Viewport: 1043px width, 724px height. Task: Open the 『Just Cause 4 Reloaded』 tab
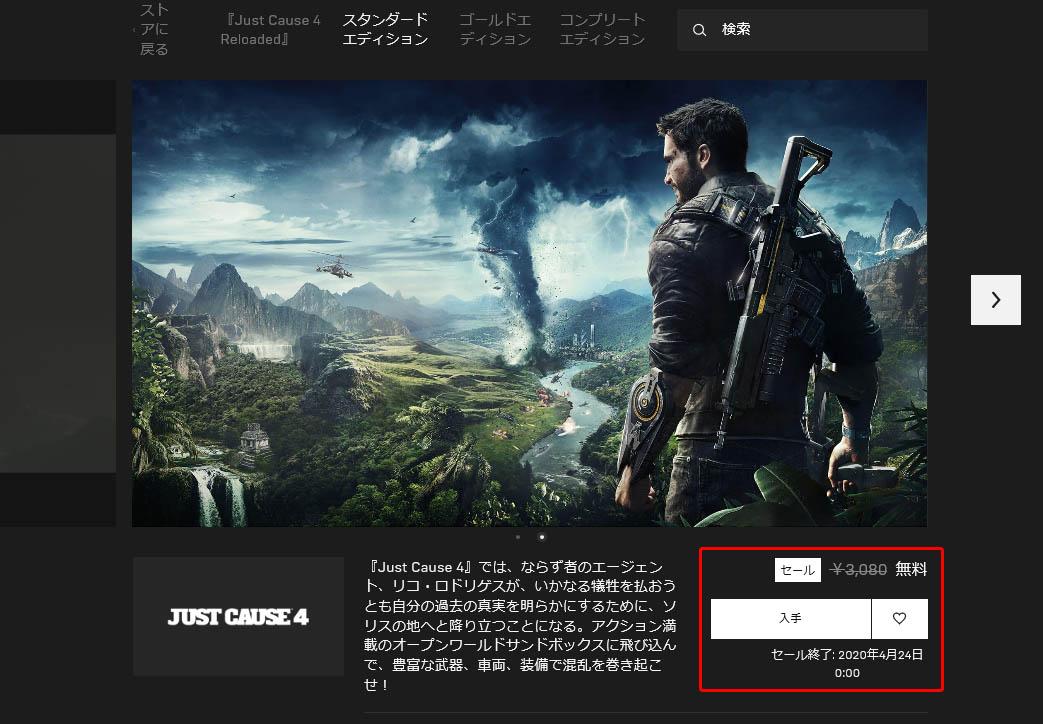tap(271, 29)
